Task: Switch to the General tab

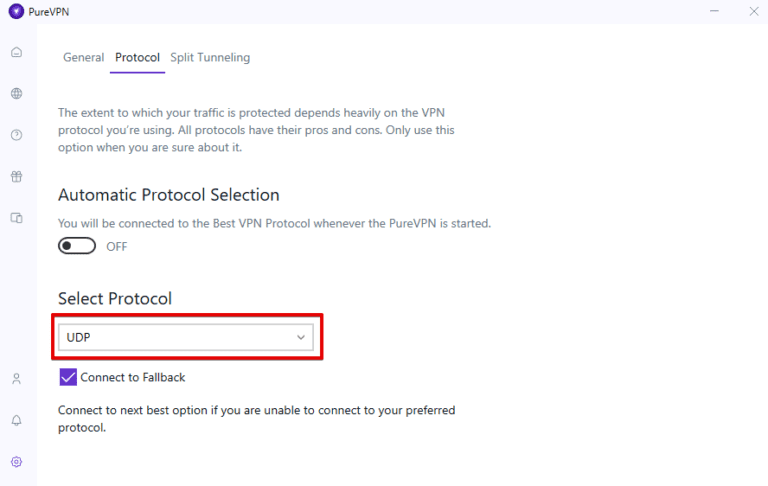Action: tap(83, 58)
